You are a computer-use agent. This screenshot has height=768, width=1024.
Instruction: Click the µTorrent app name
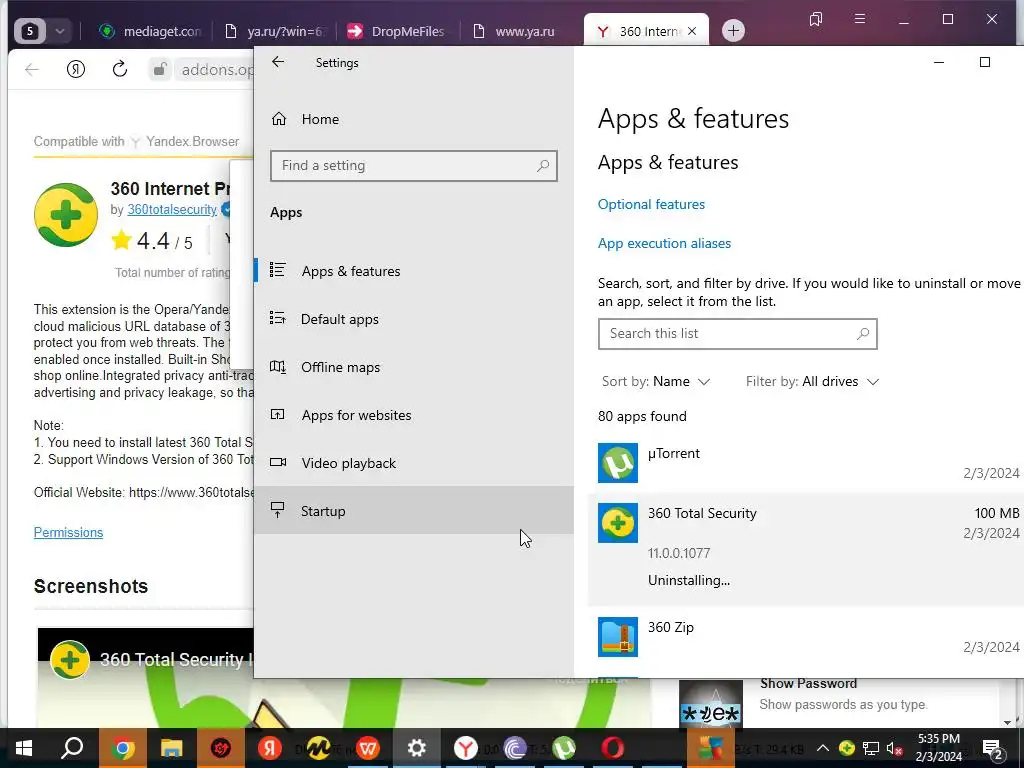point(673,453)
